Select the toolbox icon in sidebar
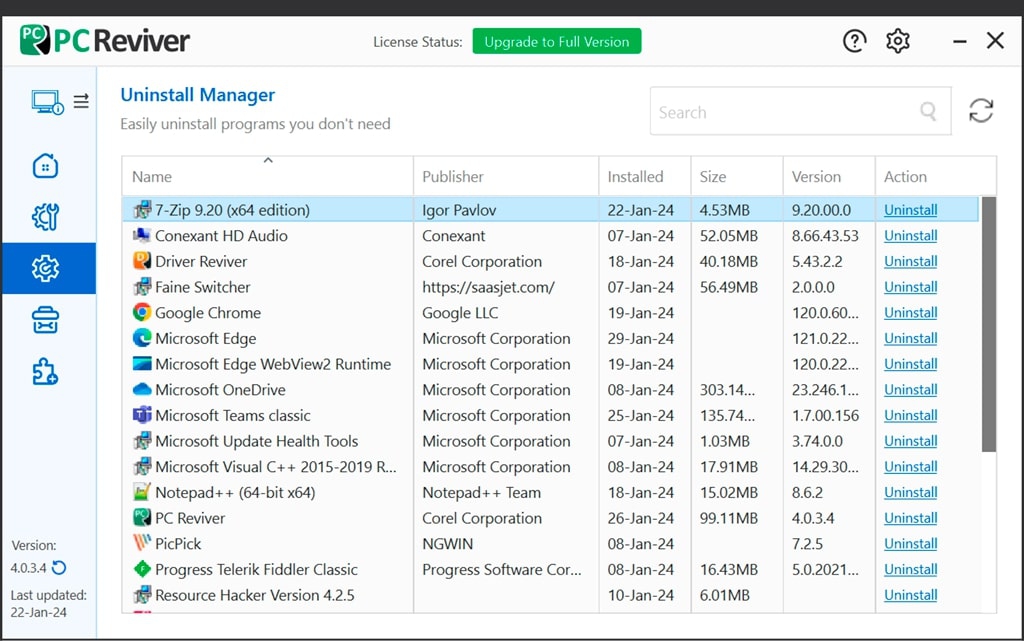 click(x=46, y=320)
